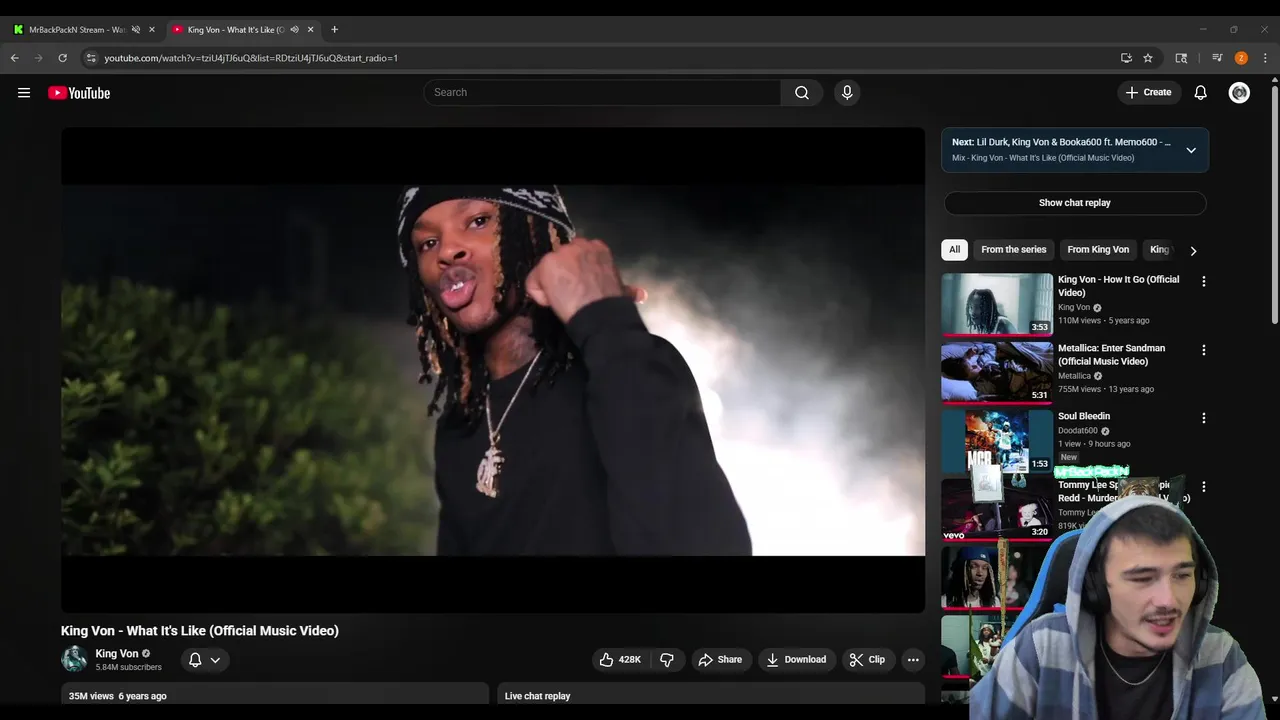
Task: Start voice search with microphone icon
Action: [x=847, y=92]
